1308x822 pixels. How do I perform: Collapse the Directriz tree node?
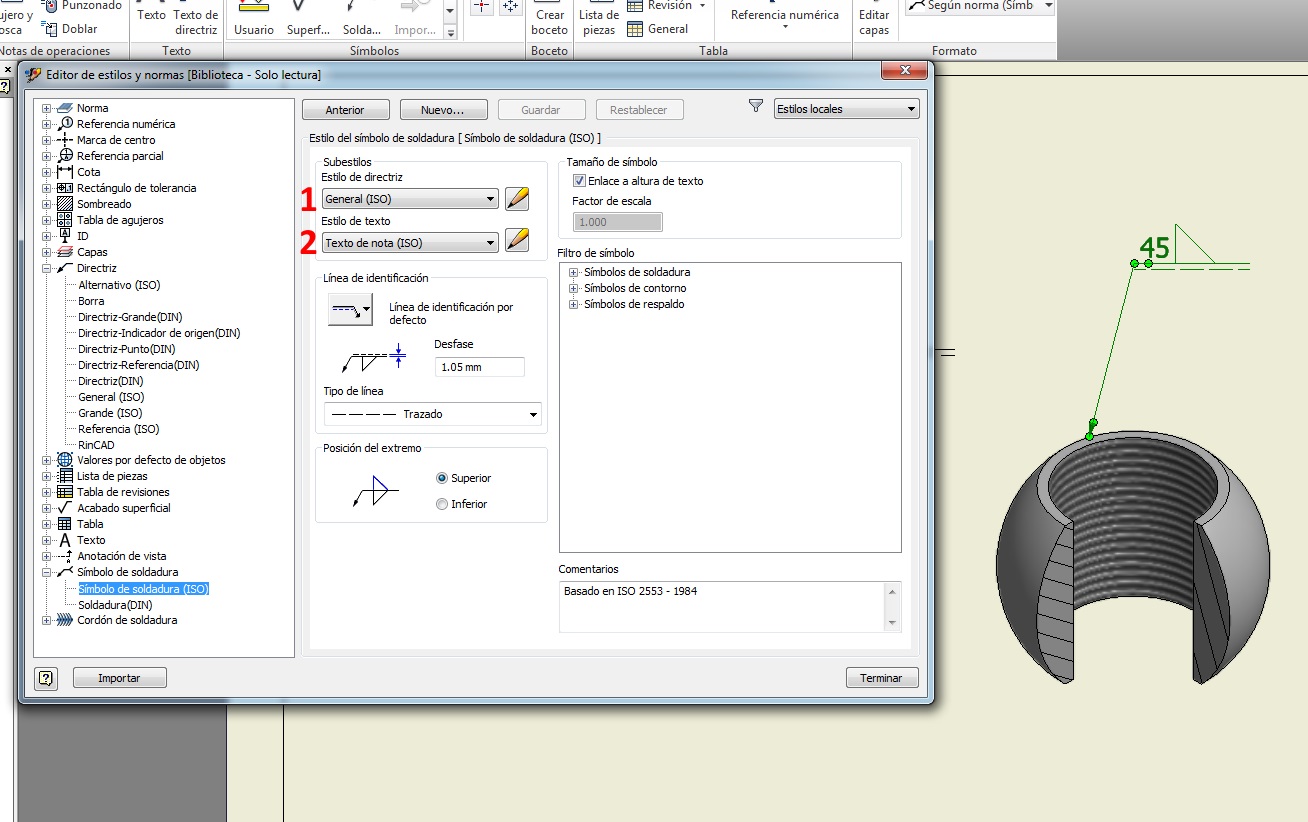tap(46, 268)
